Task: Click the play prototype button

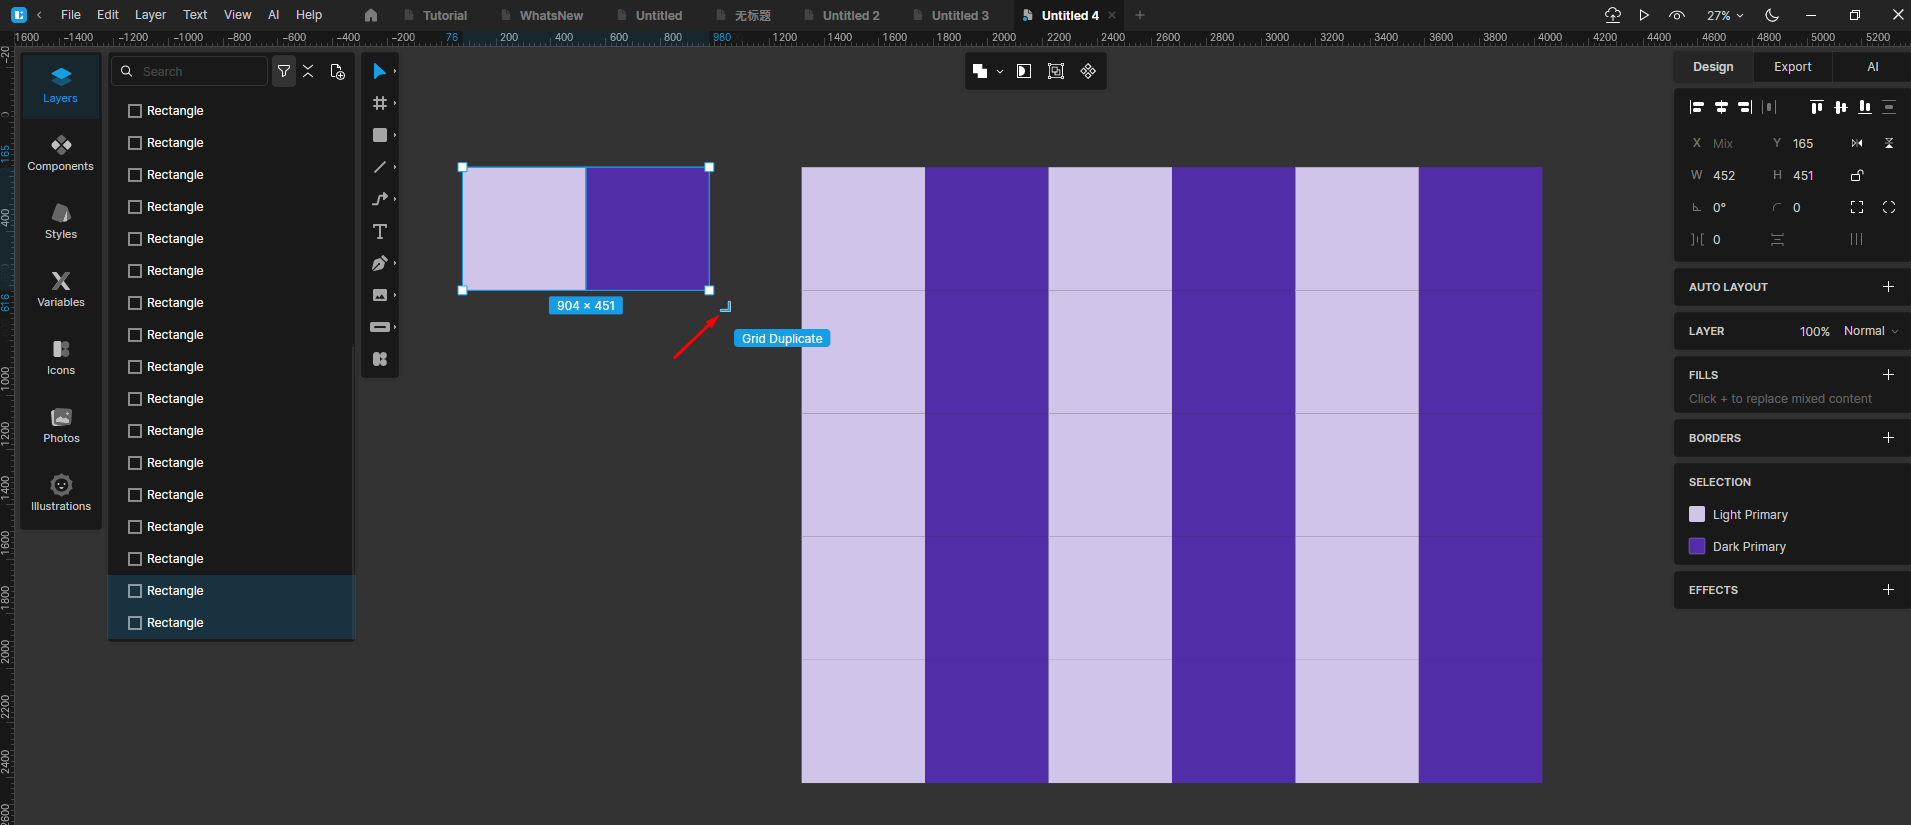Action: pos(1644,15)
